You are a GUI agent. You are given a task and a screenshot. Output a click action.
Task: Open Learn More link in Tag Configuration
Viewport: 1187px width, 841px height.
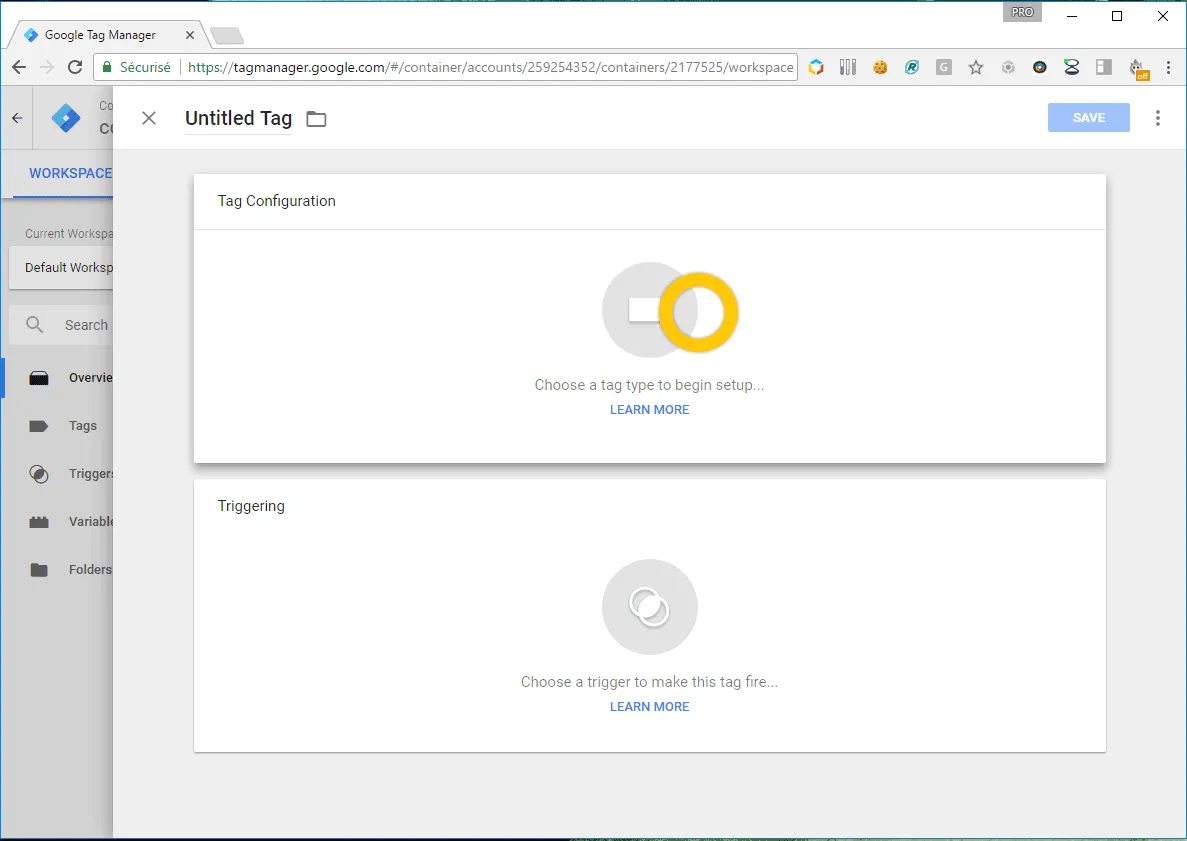(x=649, y=410)
